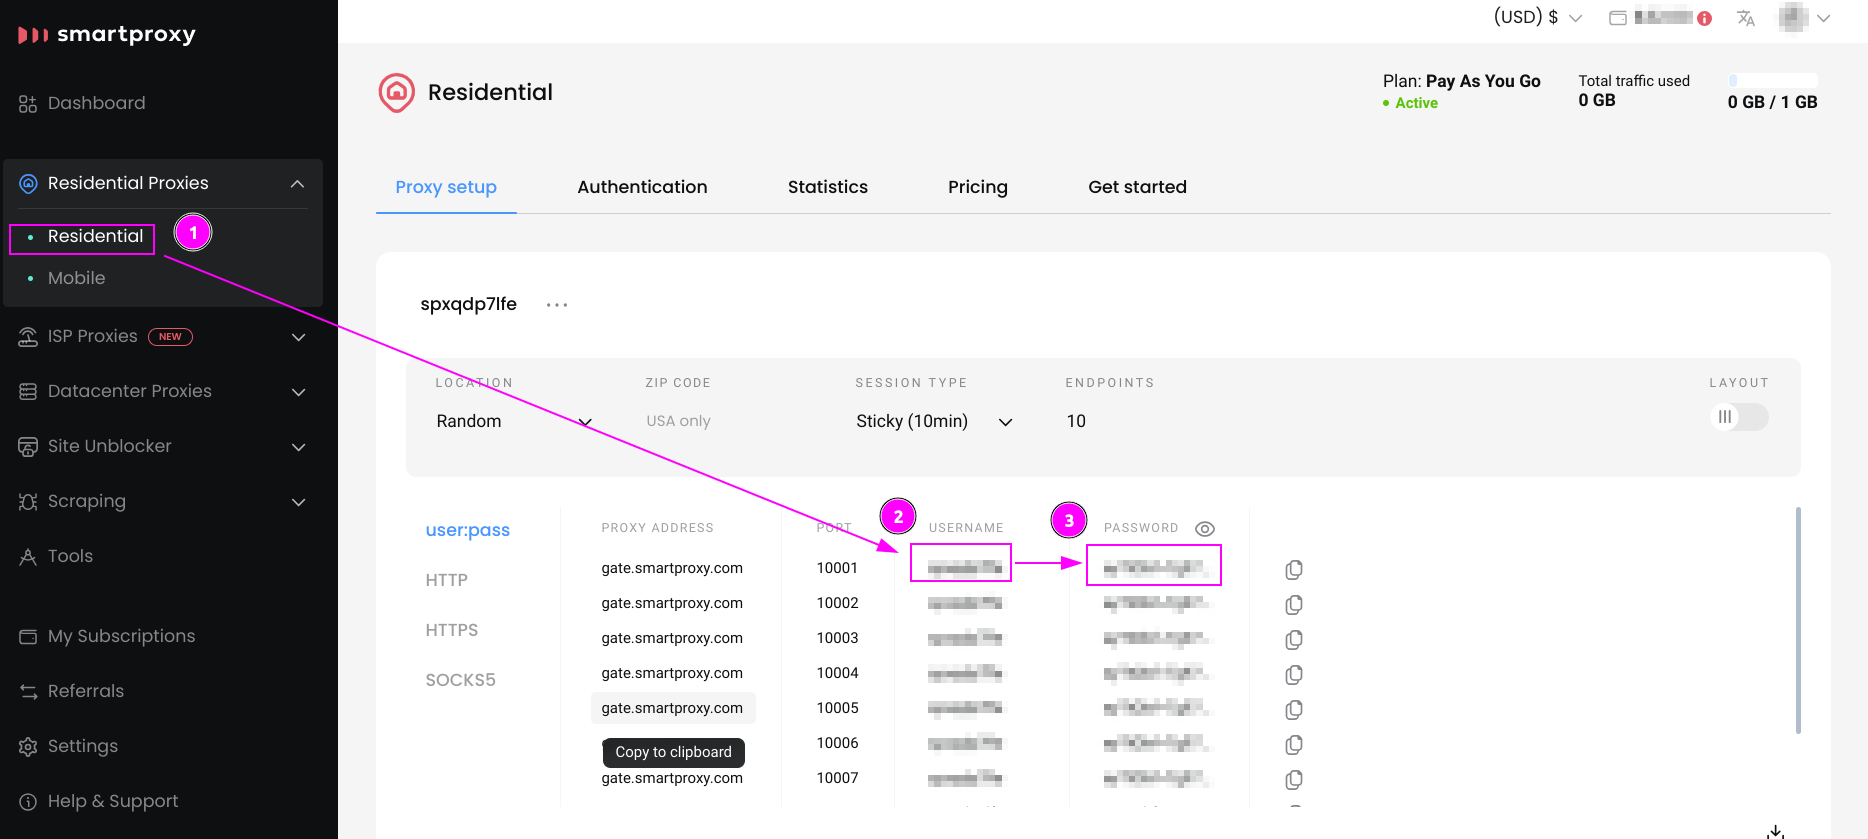This screenshot has height=839, width=1868.
Task: Open Tools in the sidebar
Action: pyautogui.click(x=70, y=556)
